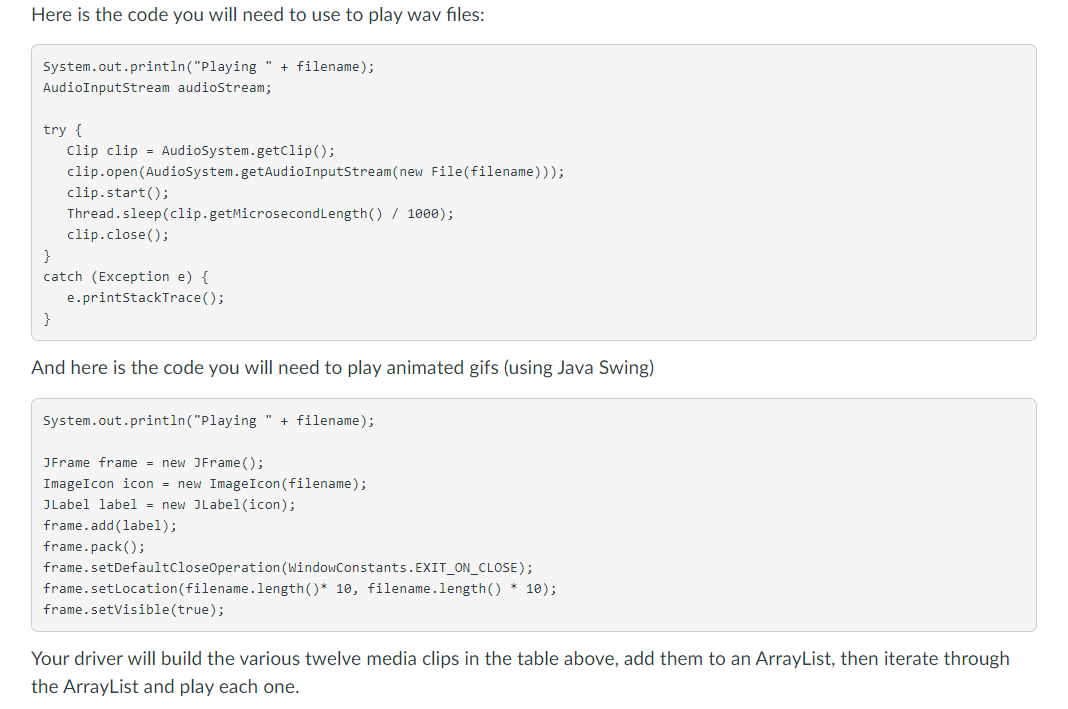Click the frame.add(label) line

tap(110, 526)
